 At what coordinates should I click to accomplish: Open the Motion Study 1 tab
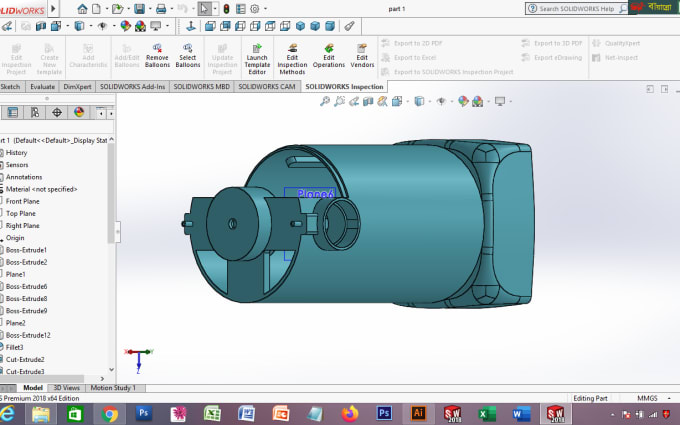[113, 388]
